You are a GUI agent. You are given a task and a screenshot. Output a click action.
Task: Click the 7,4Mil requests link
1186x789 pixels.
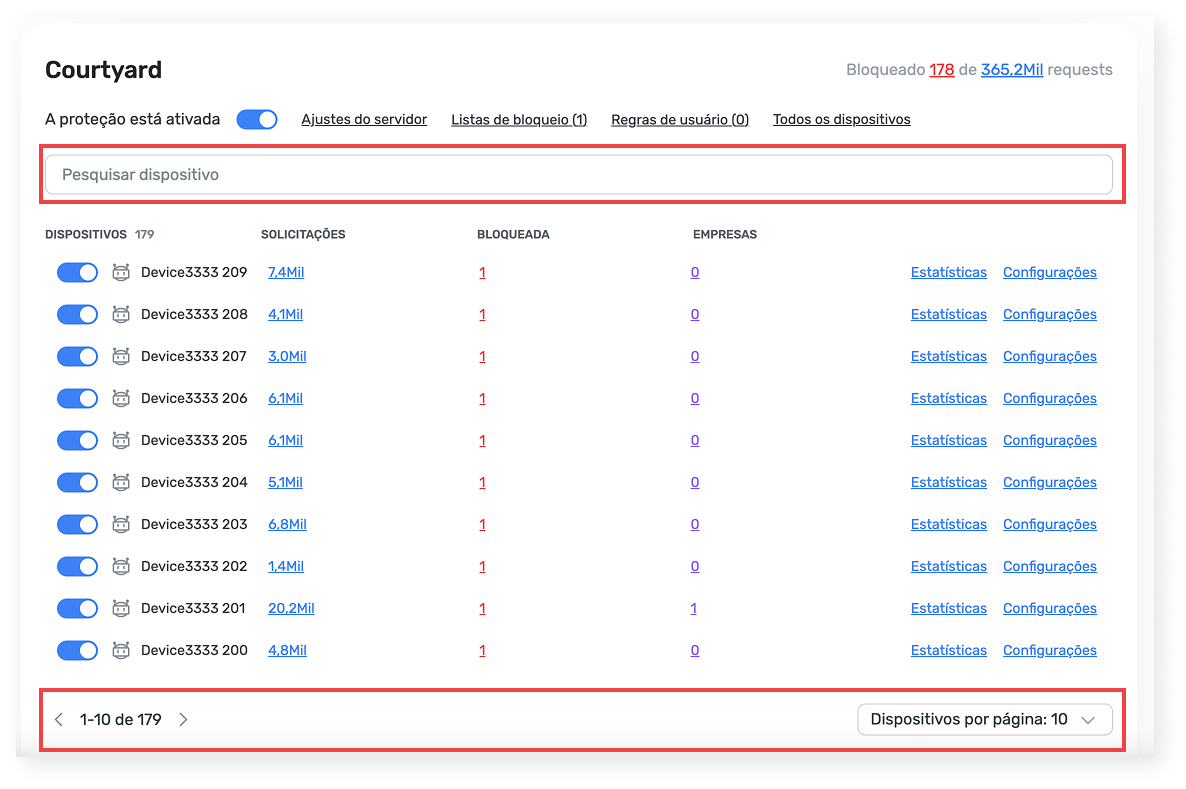(x=286, y=272)
